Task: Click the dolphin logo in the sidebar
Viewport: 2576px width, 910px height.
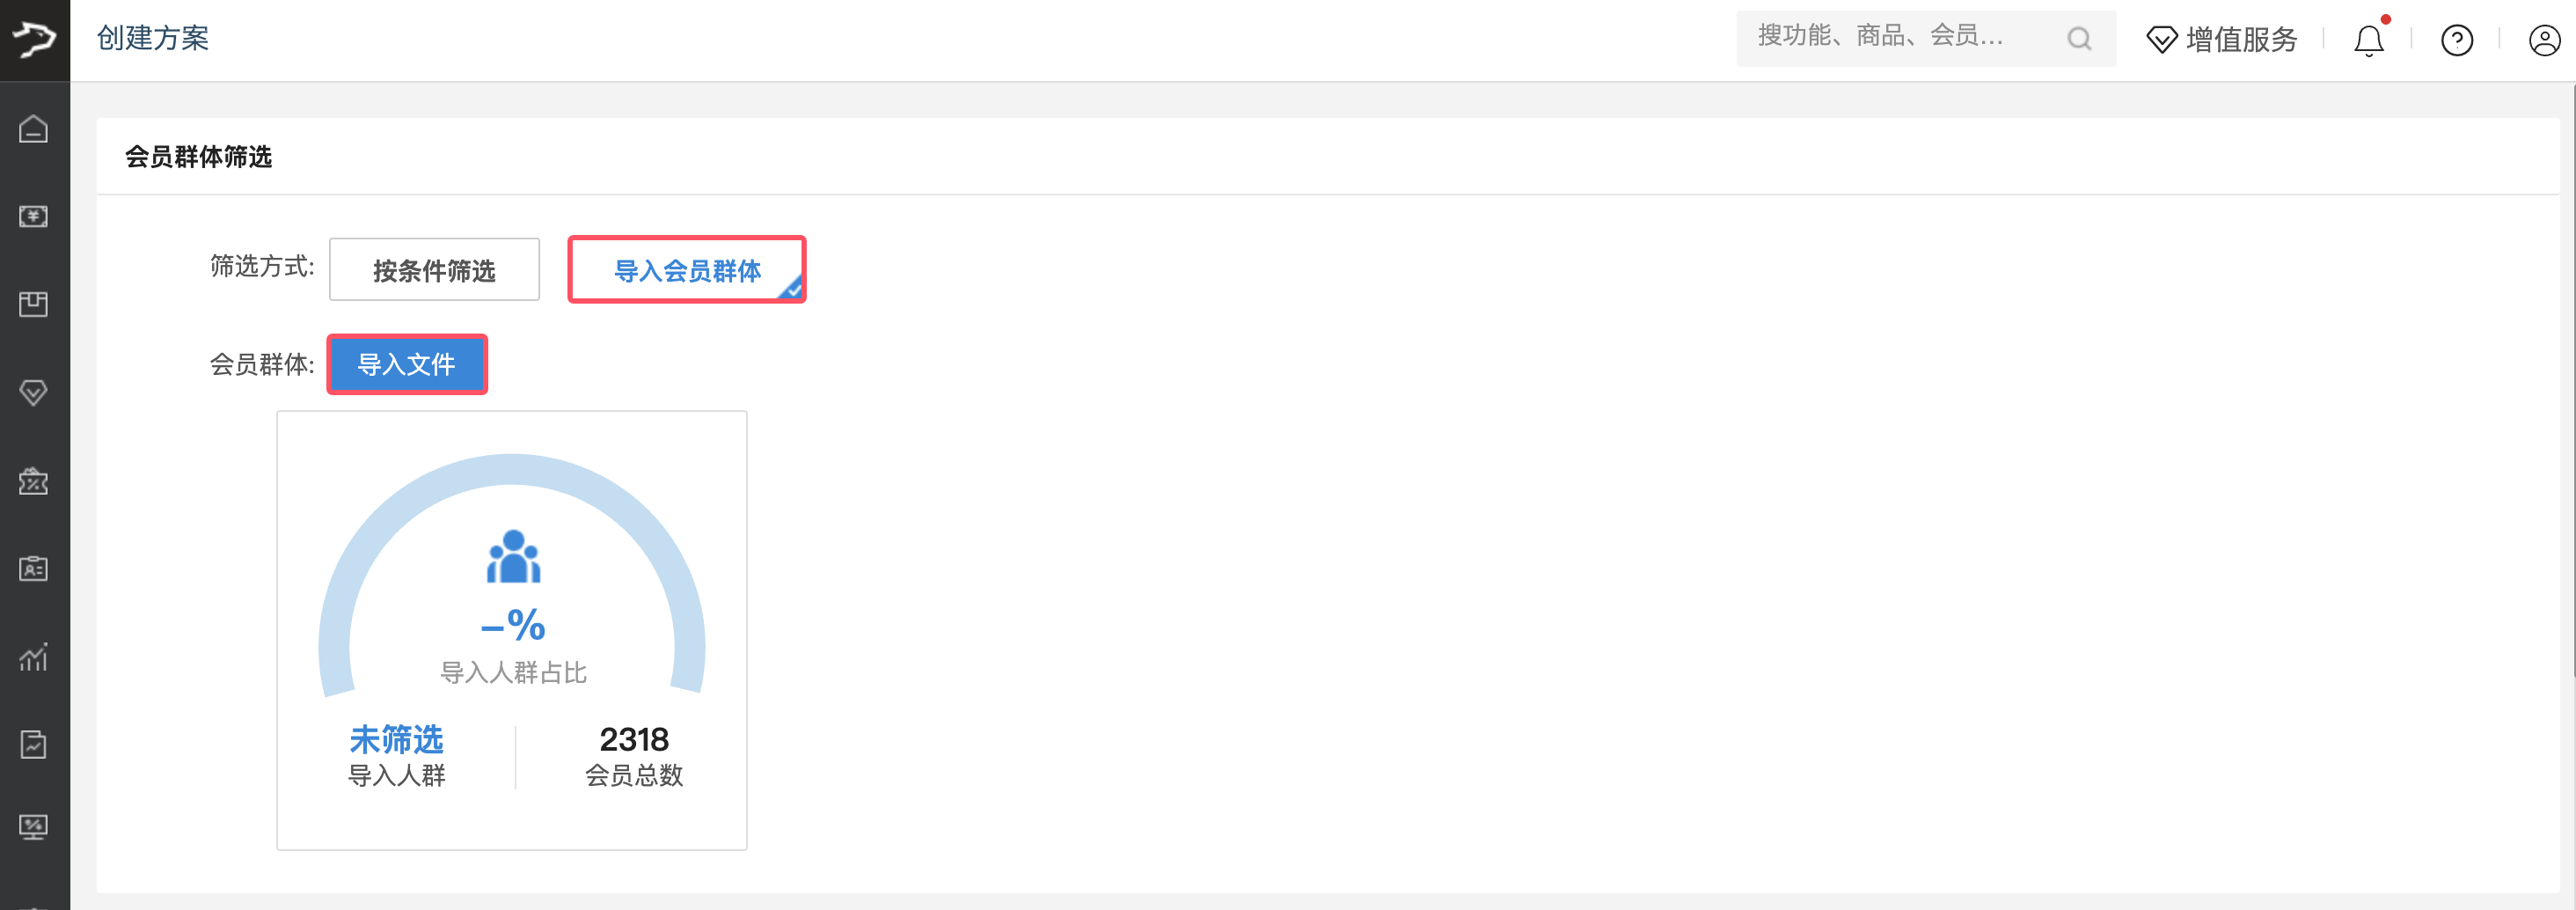Action: 34,39
